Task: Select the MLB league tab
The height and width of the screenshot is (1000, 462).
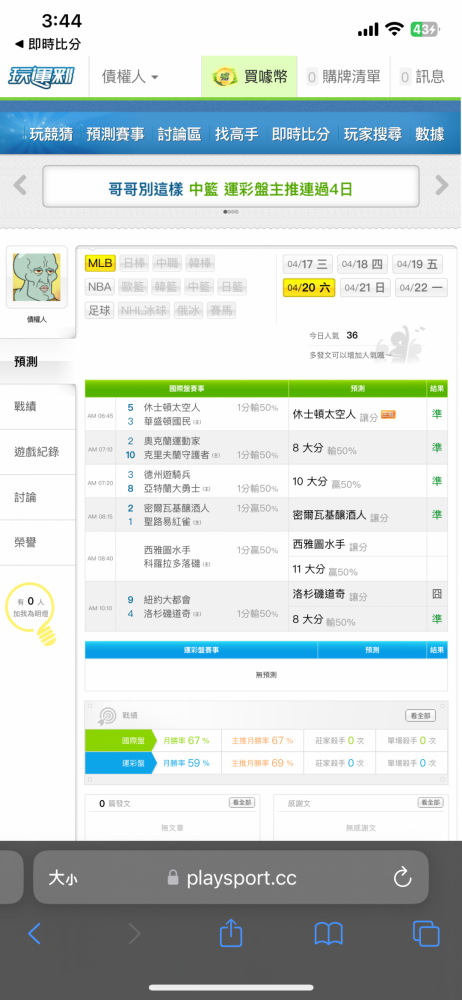Action: pyautogui.click(x=100, y=263)
